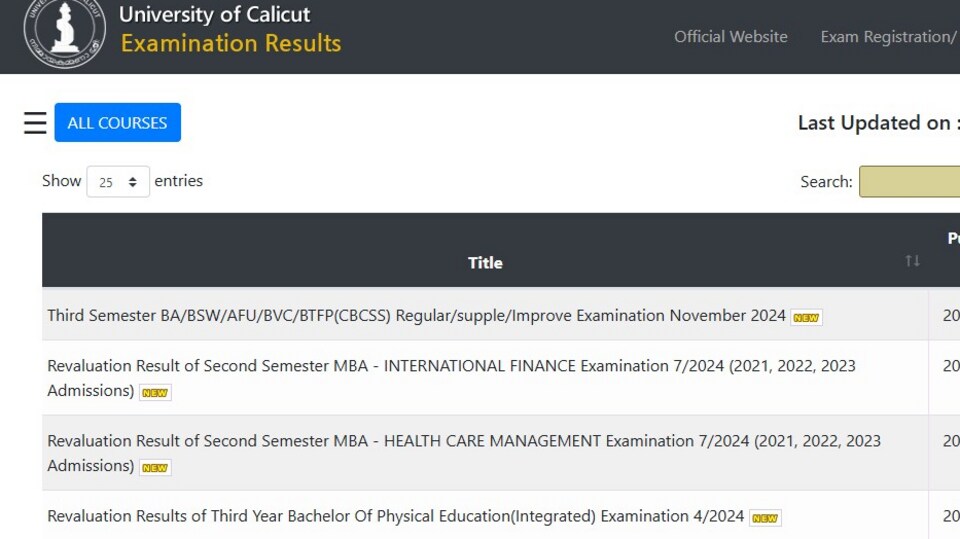The width and height of the screenshot is (960, 539).
Task: Open the Exam Registration nav link
Action: pos(890,37)
